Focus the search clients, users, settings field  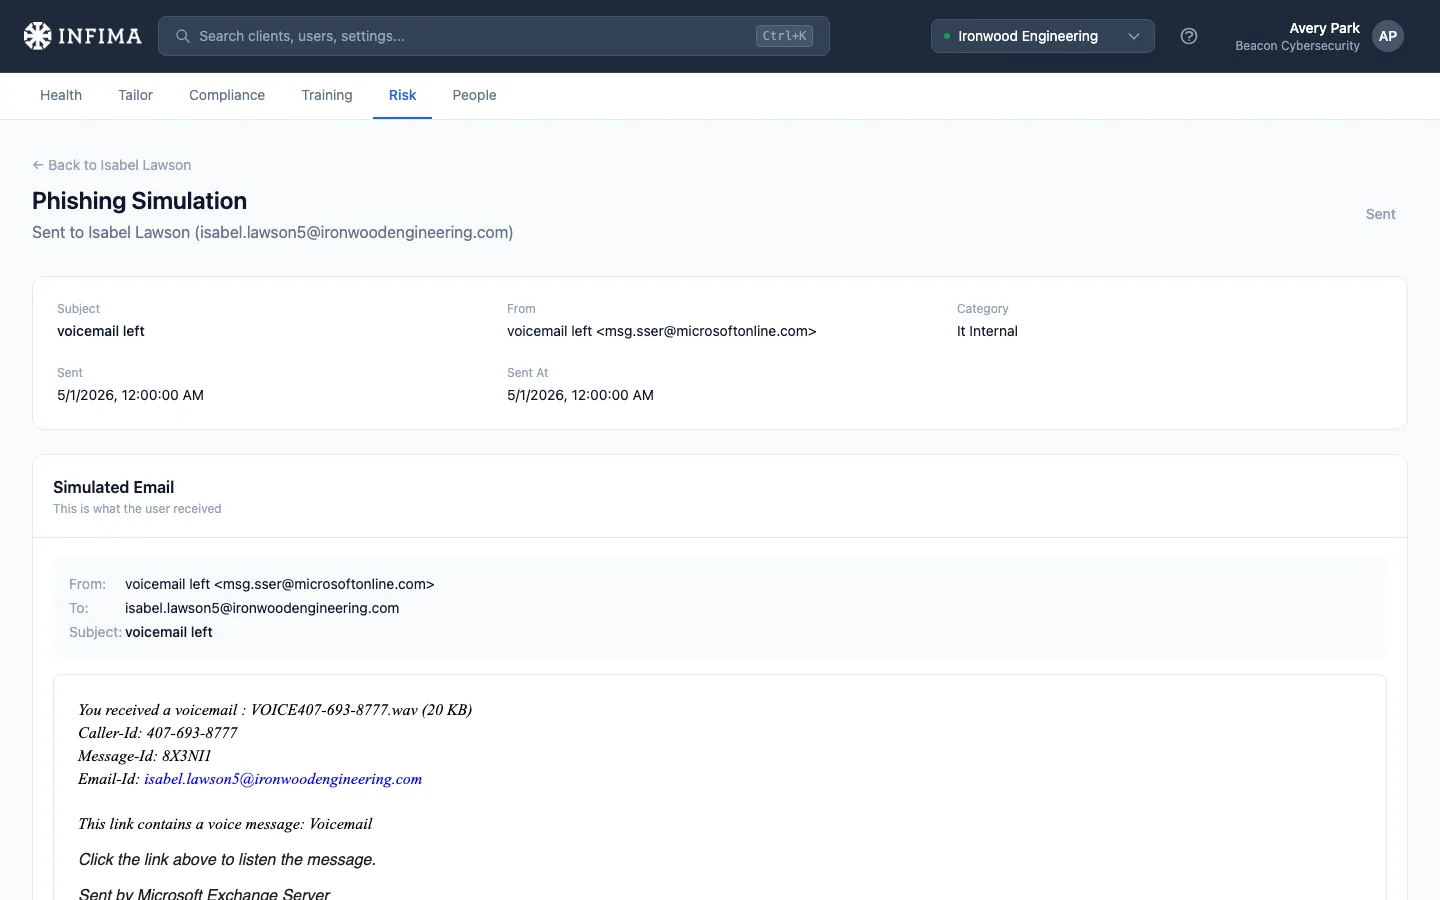pyautogui.click(x=494, y=36)
